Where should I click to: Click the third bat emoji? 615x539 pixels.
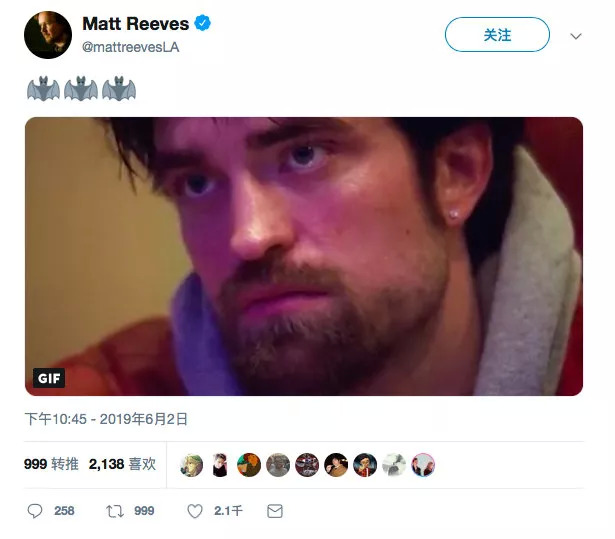click(119, 89)
